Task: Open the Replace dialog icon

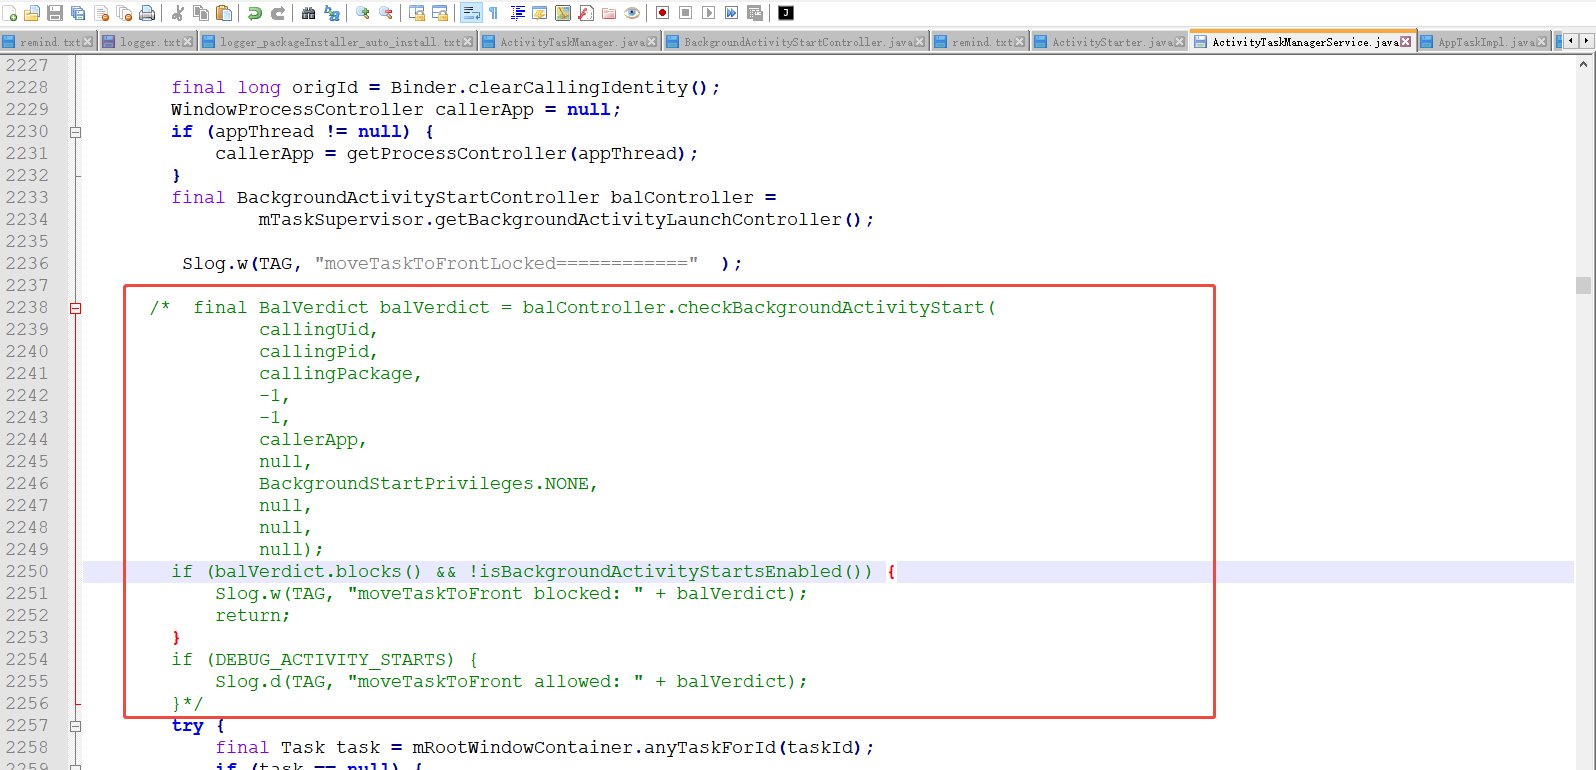Action: [331, 13]
